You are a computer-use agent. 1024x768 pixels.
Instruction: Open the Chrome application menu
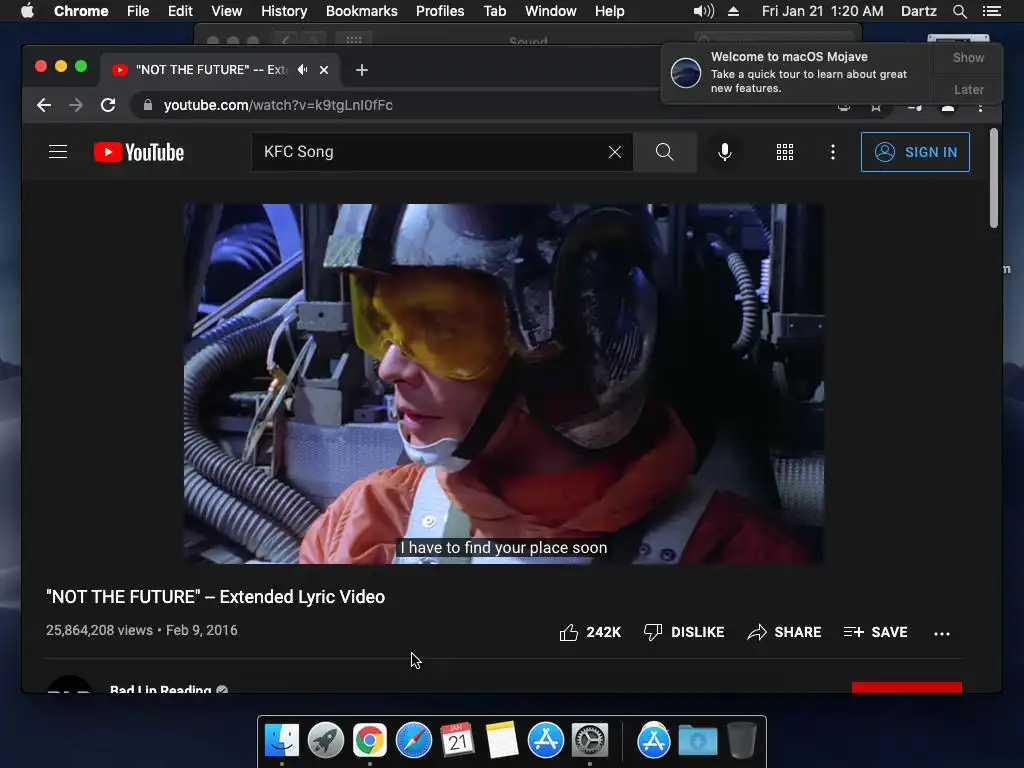click(x=81, y=11)
